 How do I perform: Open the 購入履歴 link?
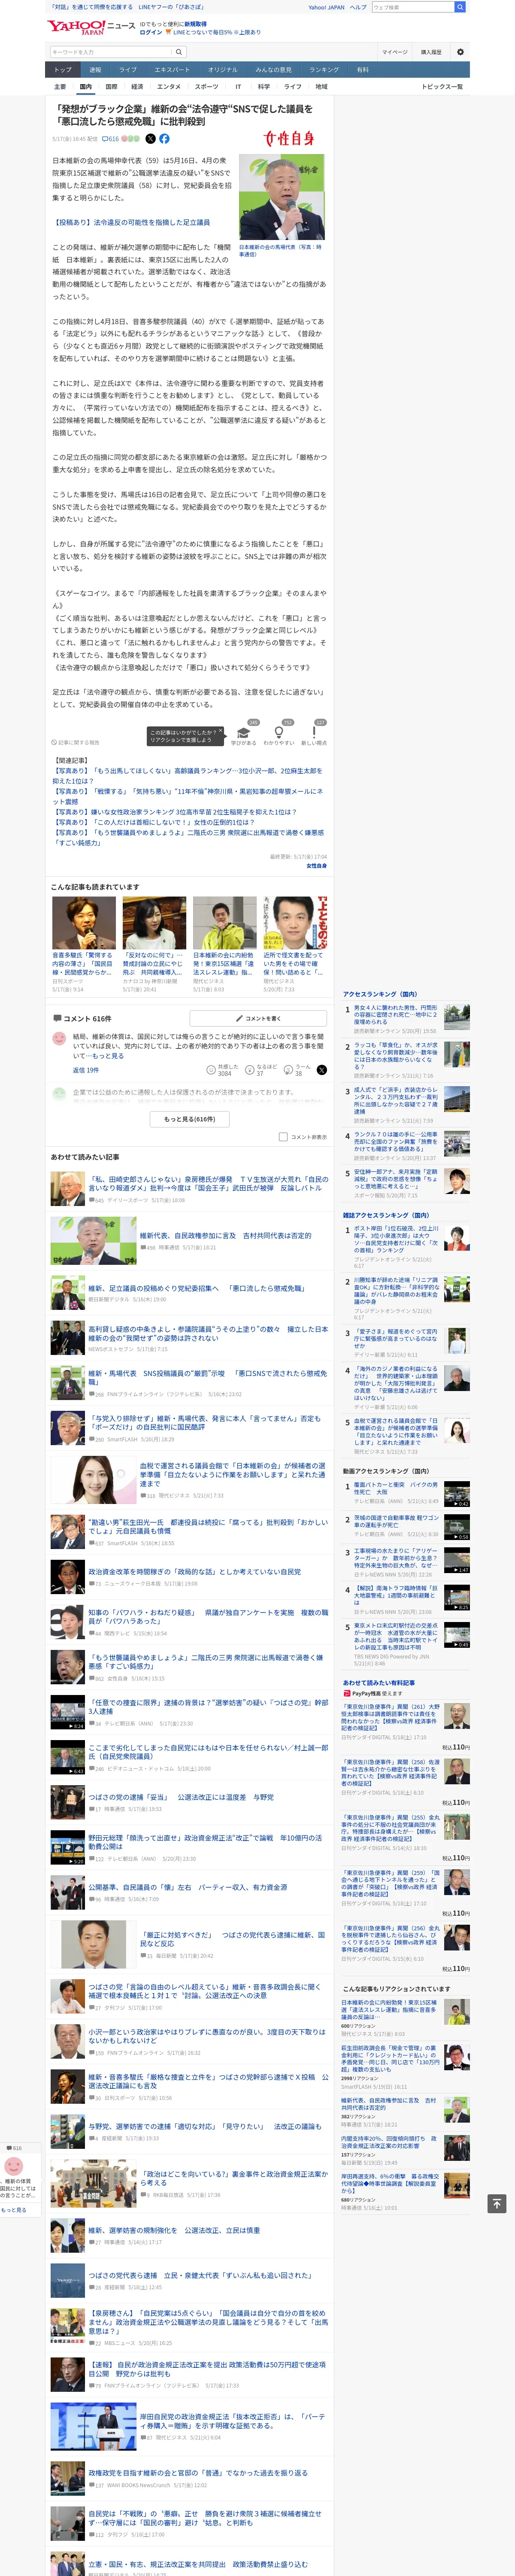tap(431, 52)
